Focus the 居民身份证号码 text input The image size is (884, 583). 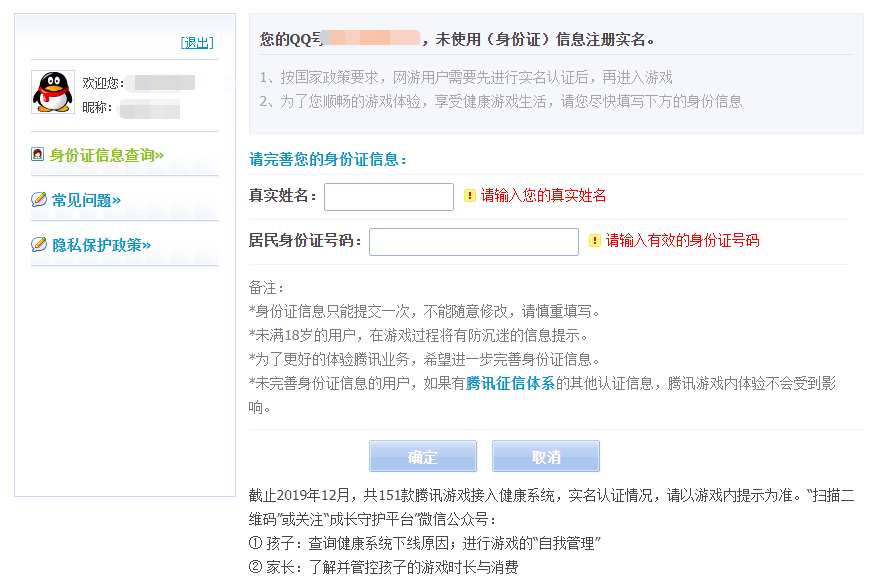point(473,242)
